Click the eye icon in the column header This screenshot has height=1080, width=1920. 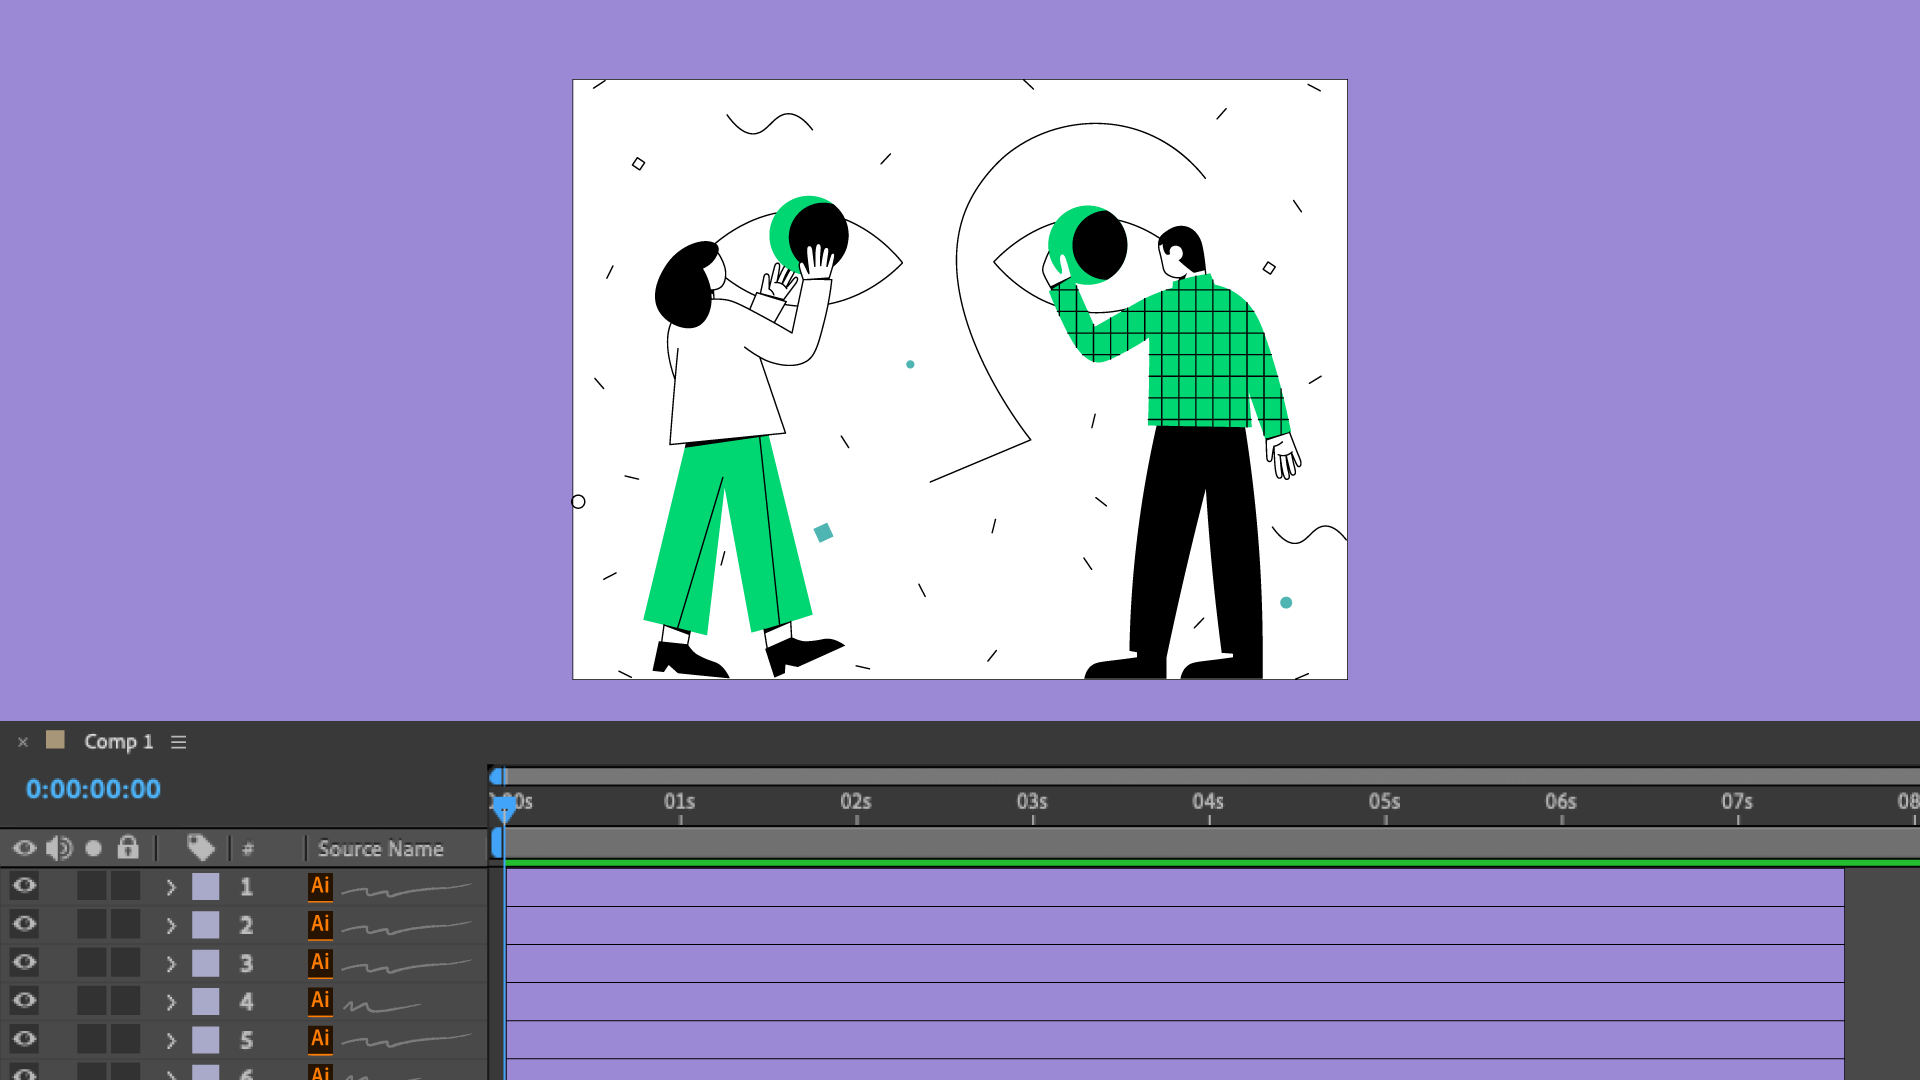24,847
